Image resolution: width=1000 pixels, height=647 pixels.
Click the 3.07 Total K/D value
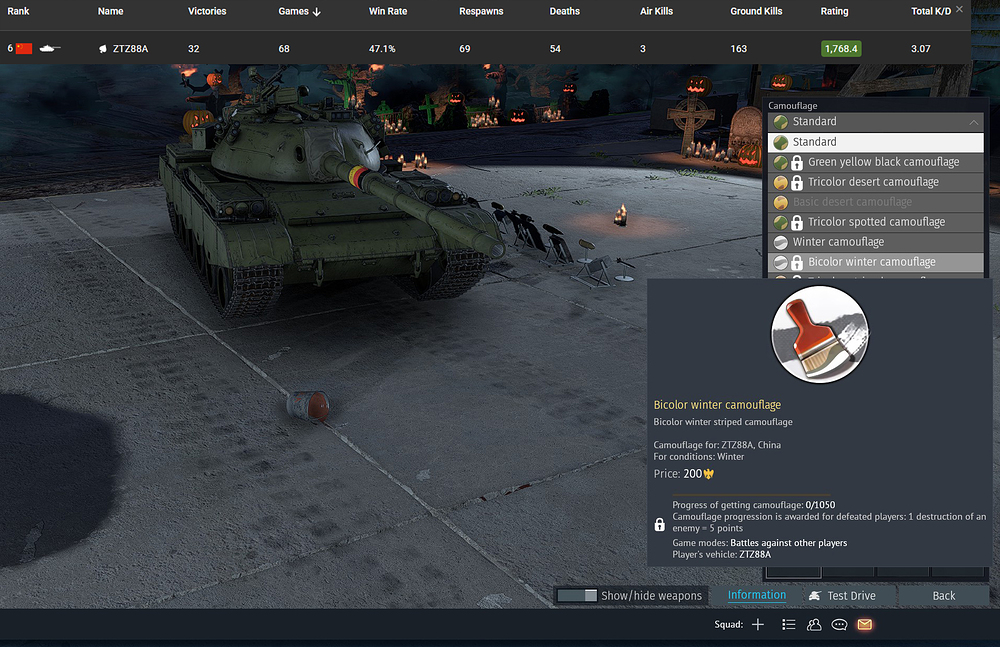pos(920,48)
